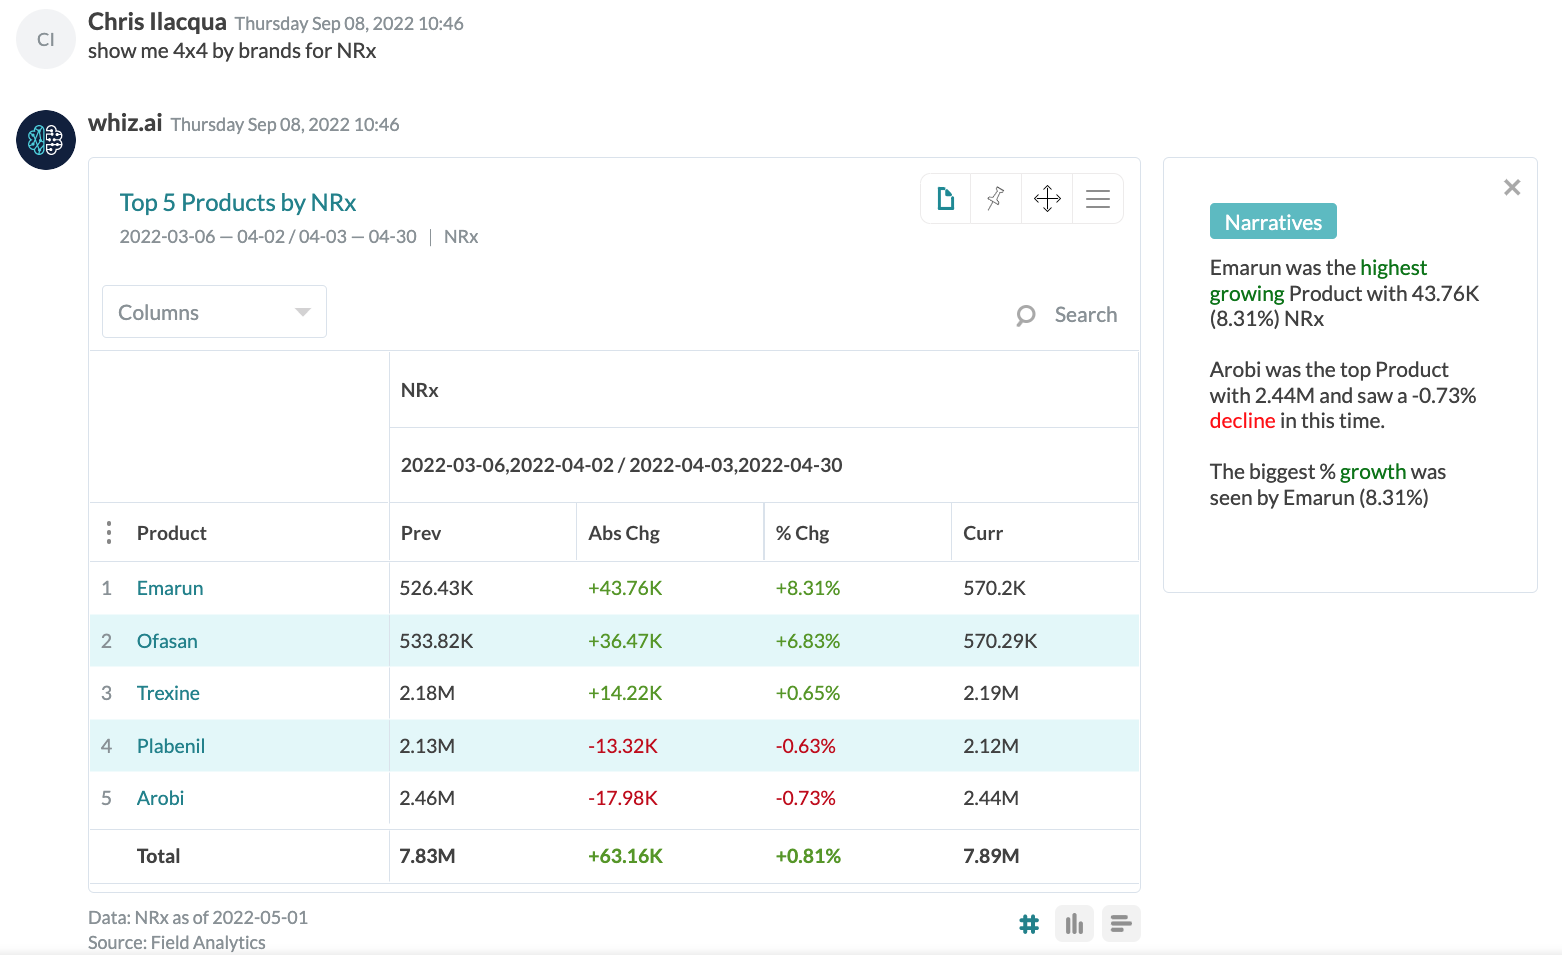Pin this Top 5 Products card

(x=996, y=199)
